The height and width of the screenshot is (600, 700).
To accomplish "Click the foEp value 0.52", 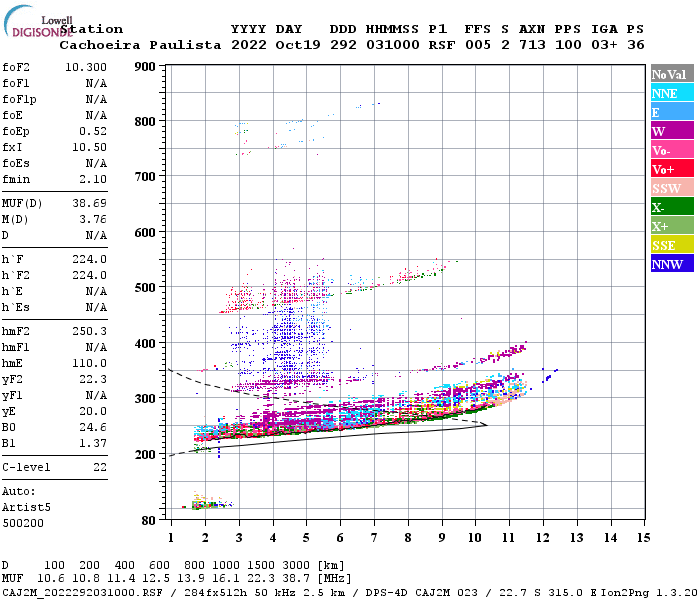I will click(x=93, y=131).
